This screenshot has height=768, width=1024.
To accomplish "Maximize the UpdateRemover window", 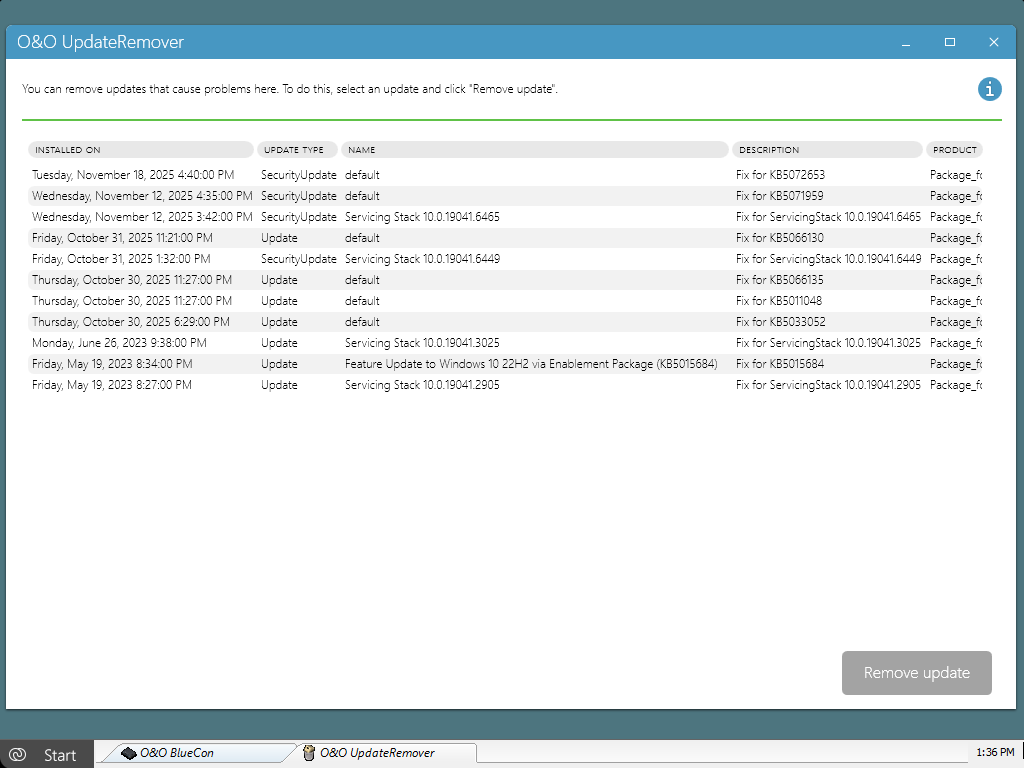I will [x=949, y=43].
